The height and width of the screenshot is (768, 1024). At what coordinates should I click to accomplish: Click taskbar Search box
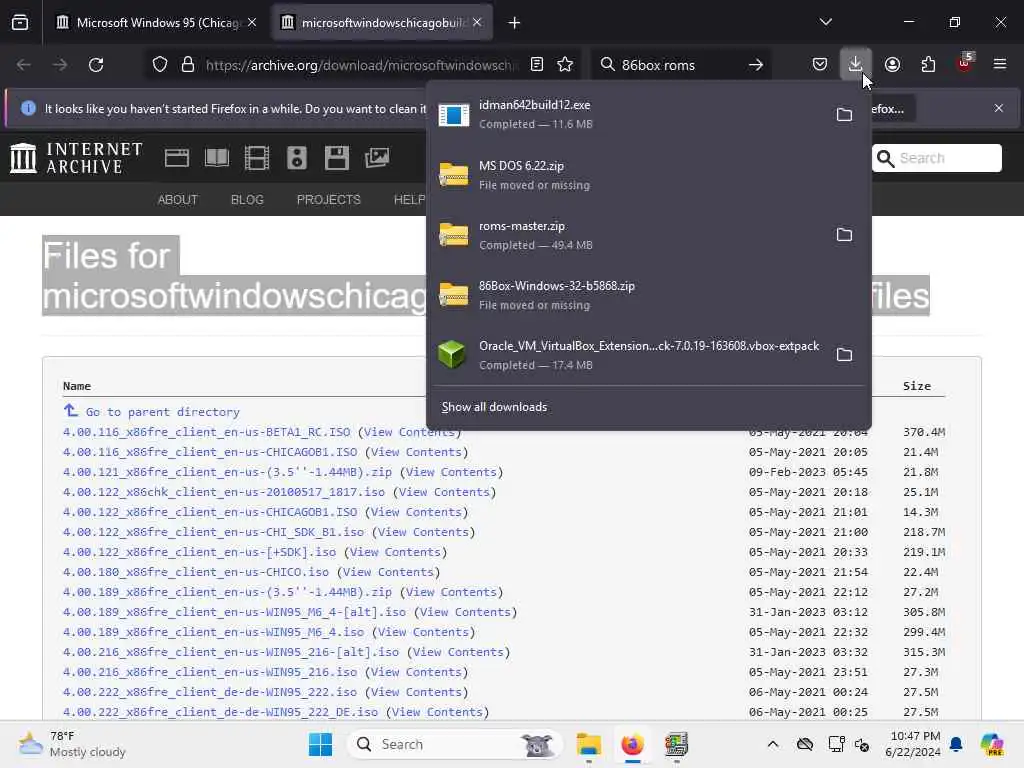[455, 744]
